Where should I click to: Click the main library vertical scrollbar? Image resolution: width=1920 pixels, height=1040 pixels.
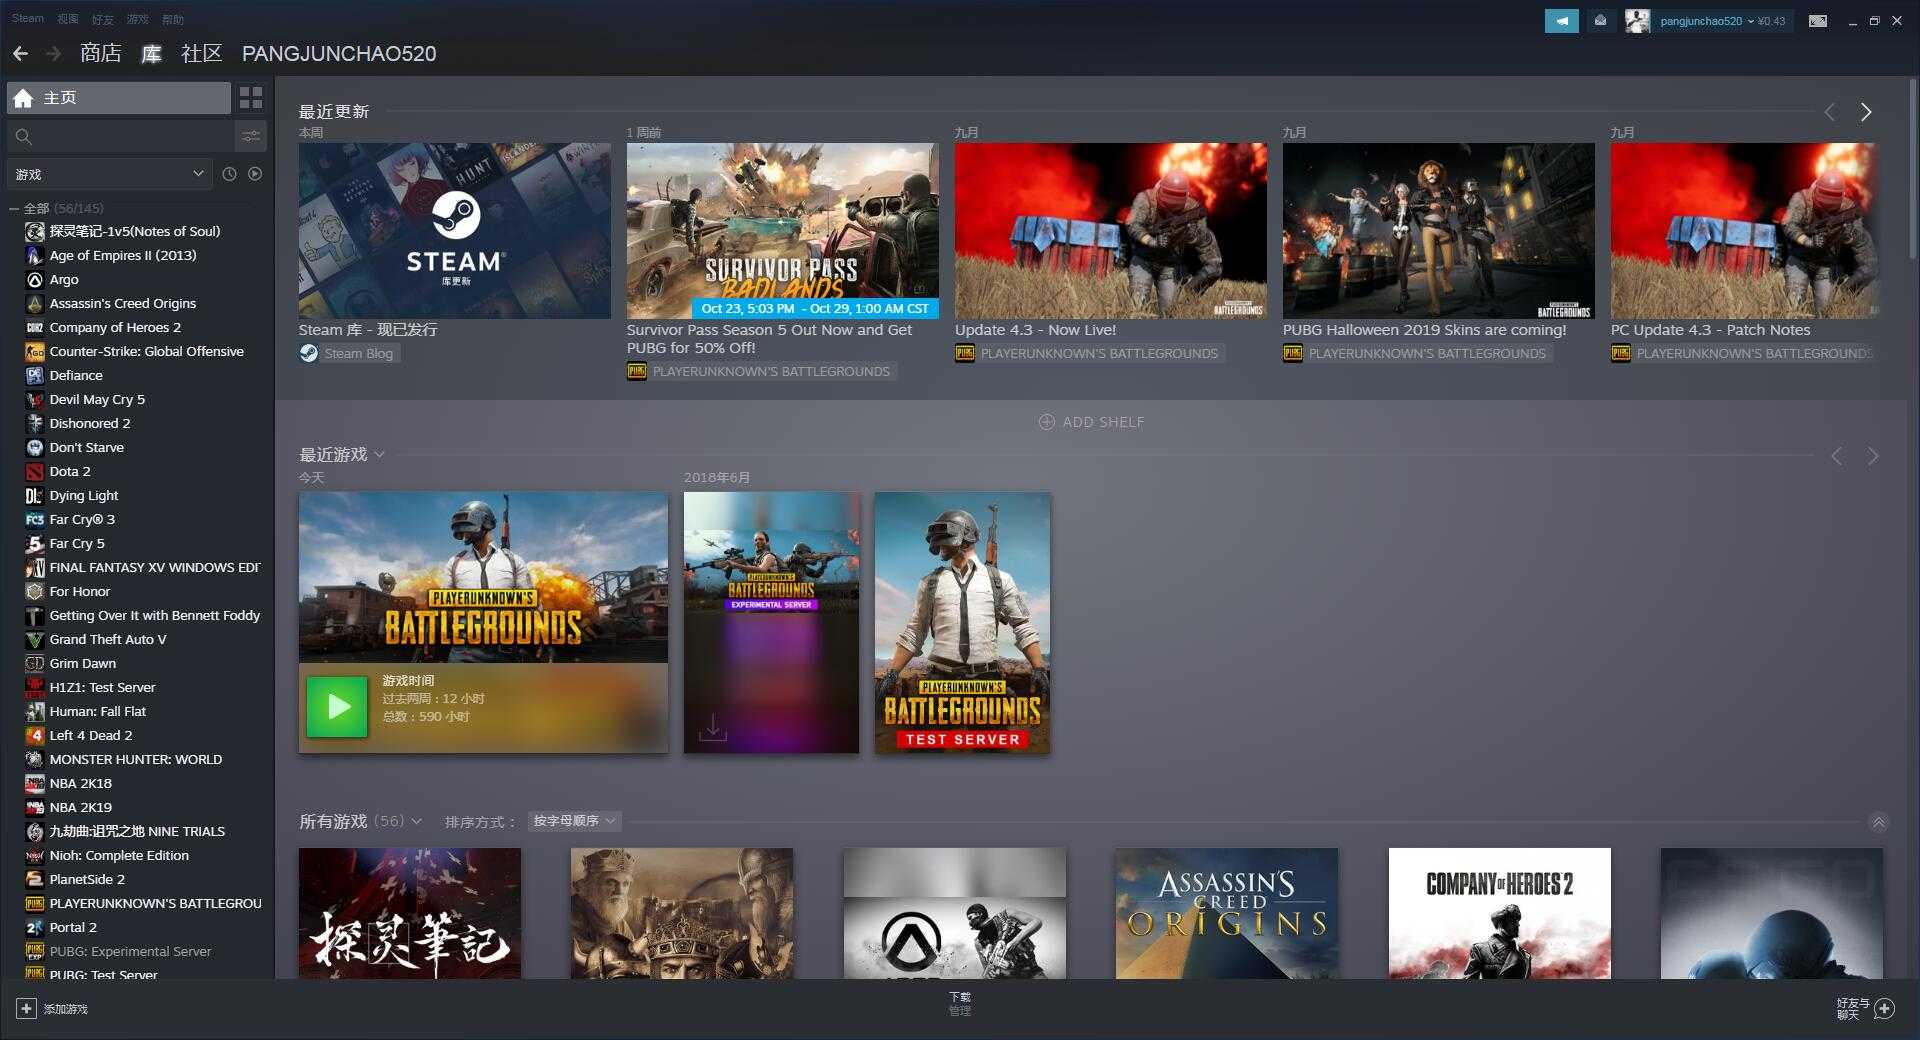1913,170
